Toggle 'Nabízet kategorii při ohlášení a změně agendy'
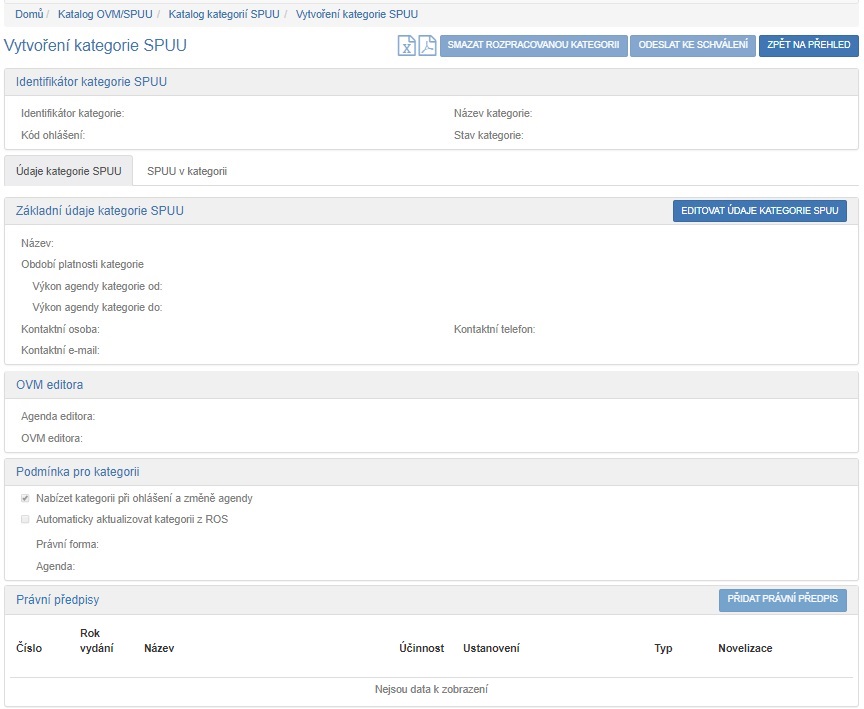Viewport: 864px width, 709px height. tap(25, 498)
